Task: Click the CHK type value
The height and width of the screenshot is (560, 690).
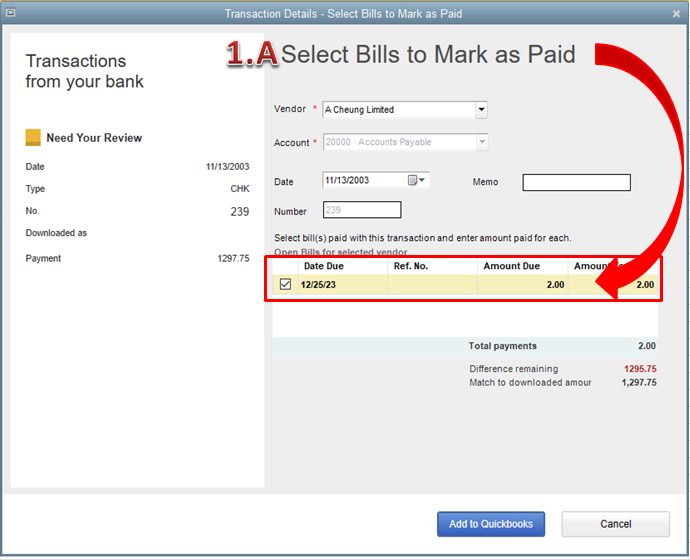Action: coord(240,189)
